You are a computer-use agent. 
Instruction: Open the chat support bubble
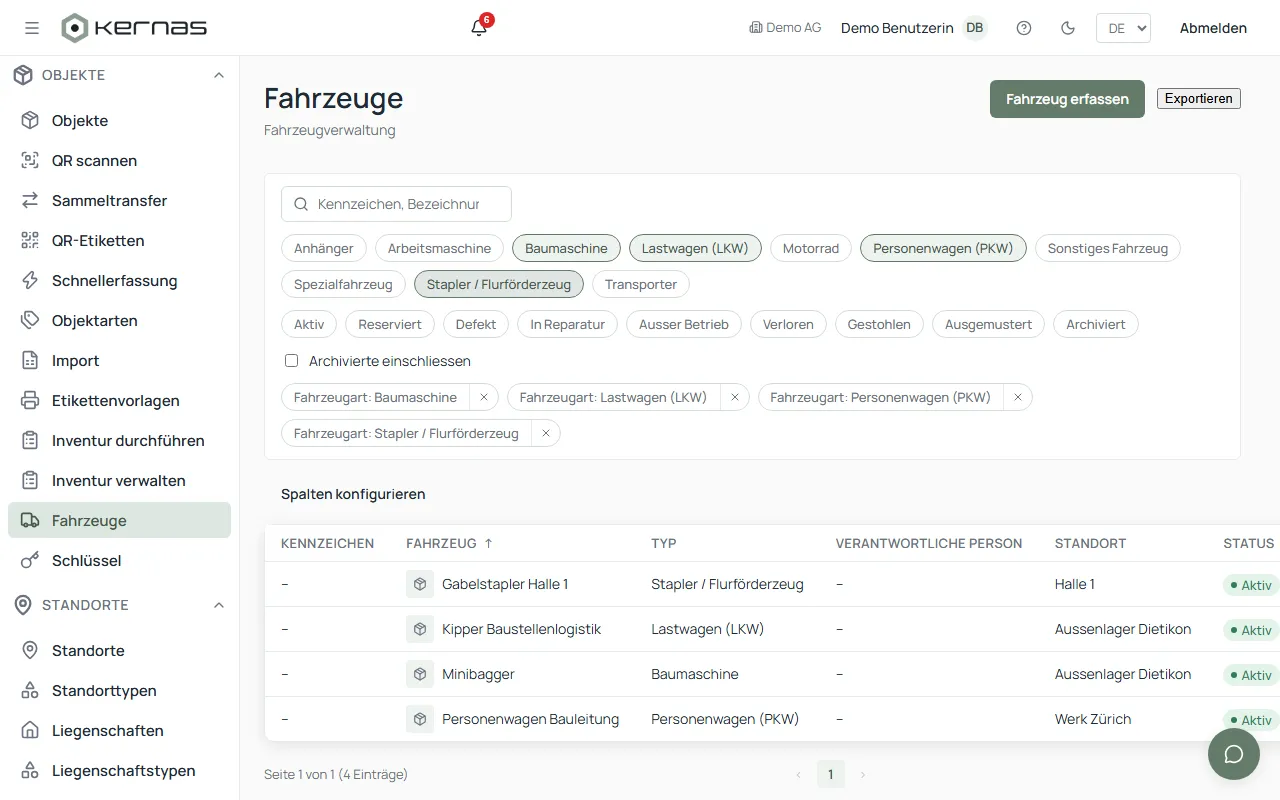pos(1234,754)
